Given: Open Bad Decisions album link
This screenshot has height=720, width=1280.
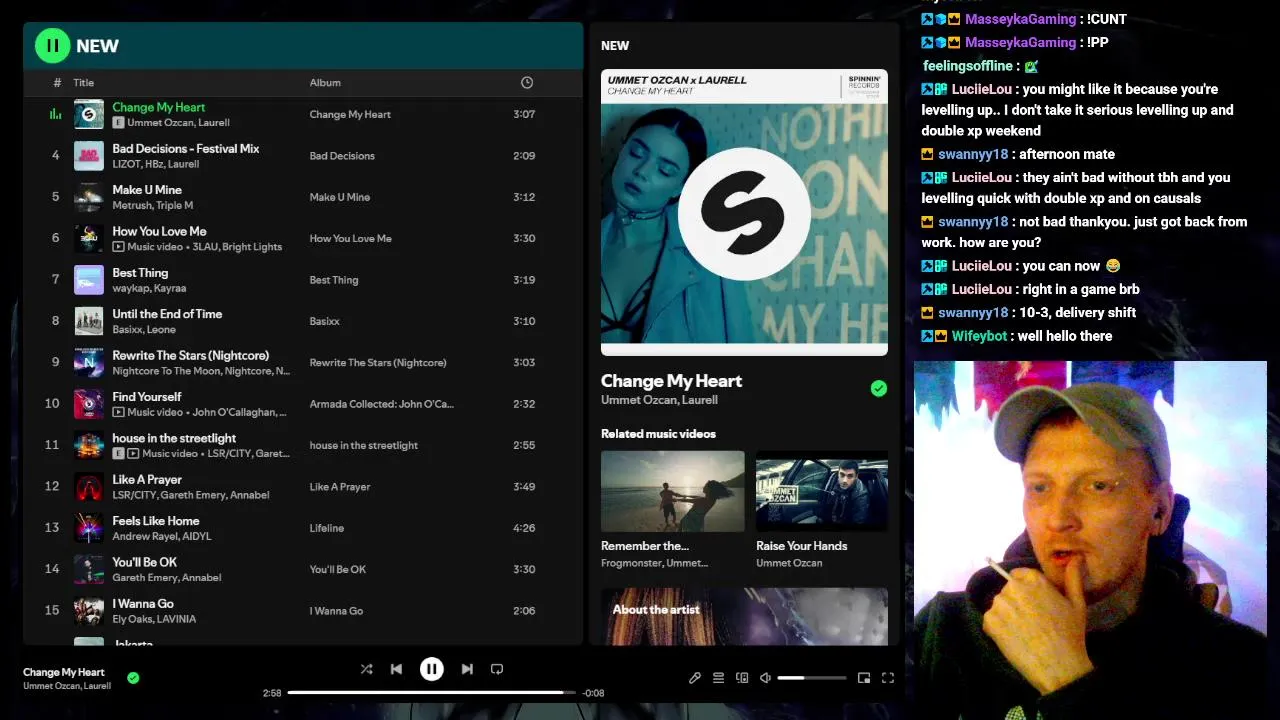Looking at the screenshot, I should tap(342, 156).
